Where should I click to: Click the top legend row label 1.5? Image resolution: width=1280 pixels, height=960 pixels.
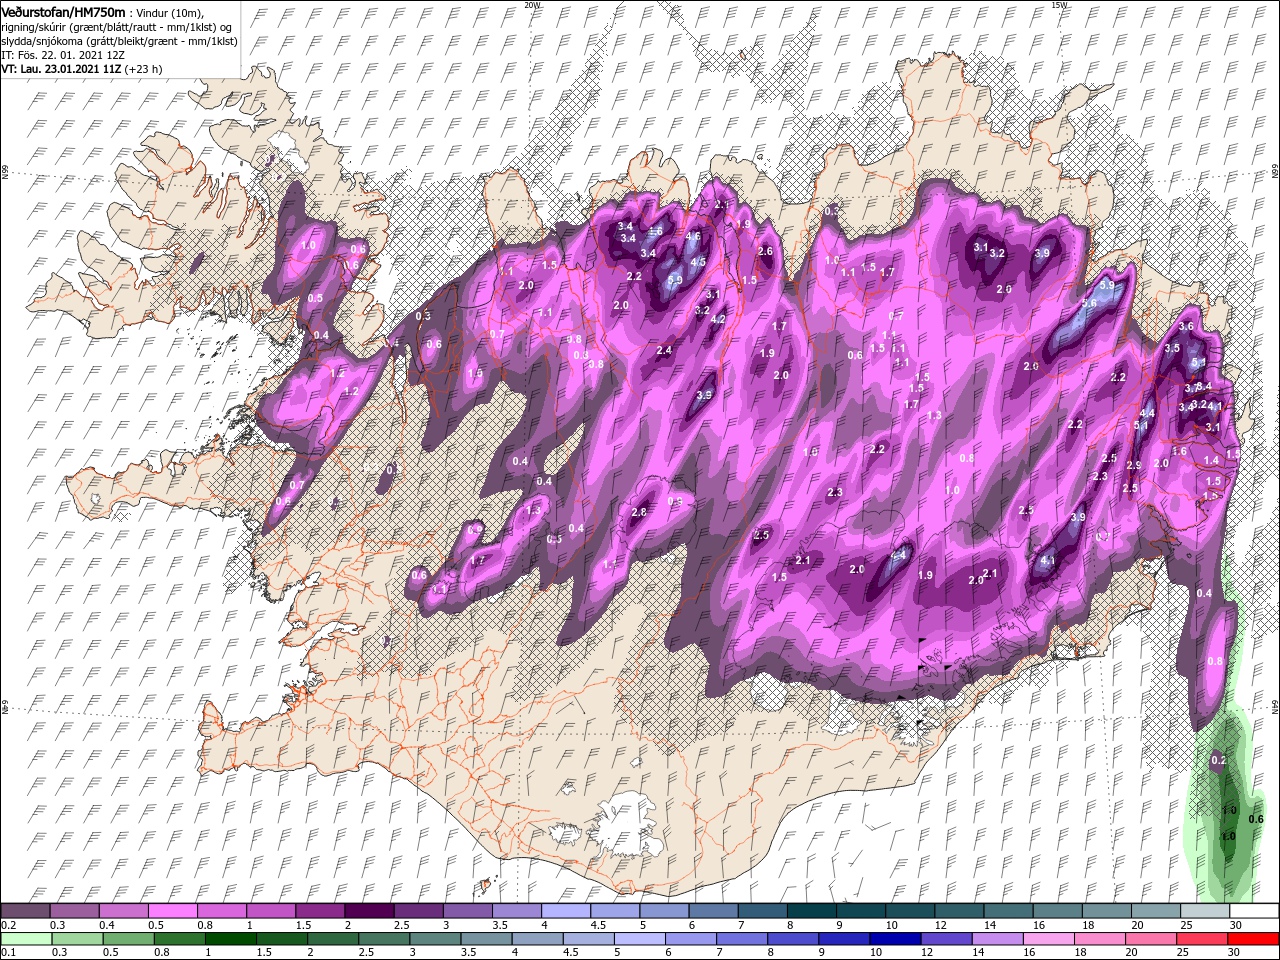pyautogui.click(x=303, y=925)
